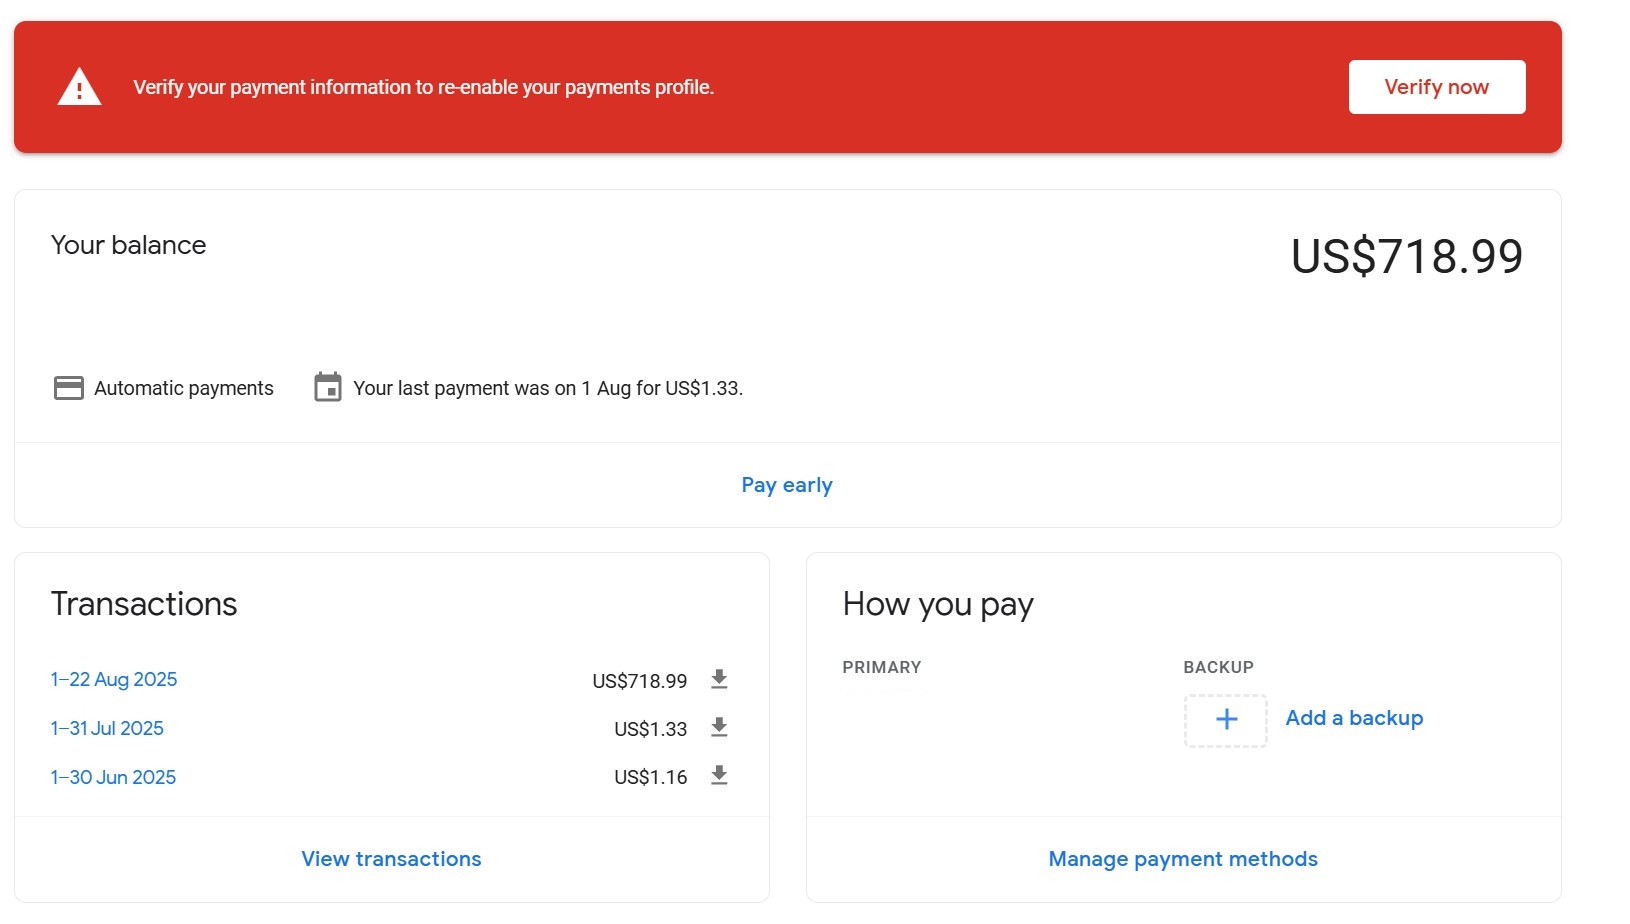Open the 1–30 Jun 2025 transactions

point(113,776)
